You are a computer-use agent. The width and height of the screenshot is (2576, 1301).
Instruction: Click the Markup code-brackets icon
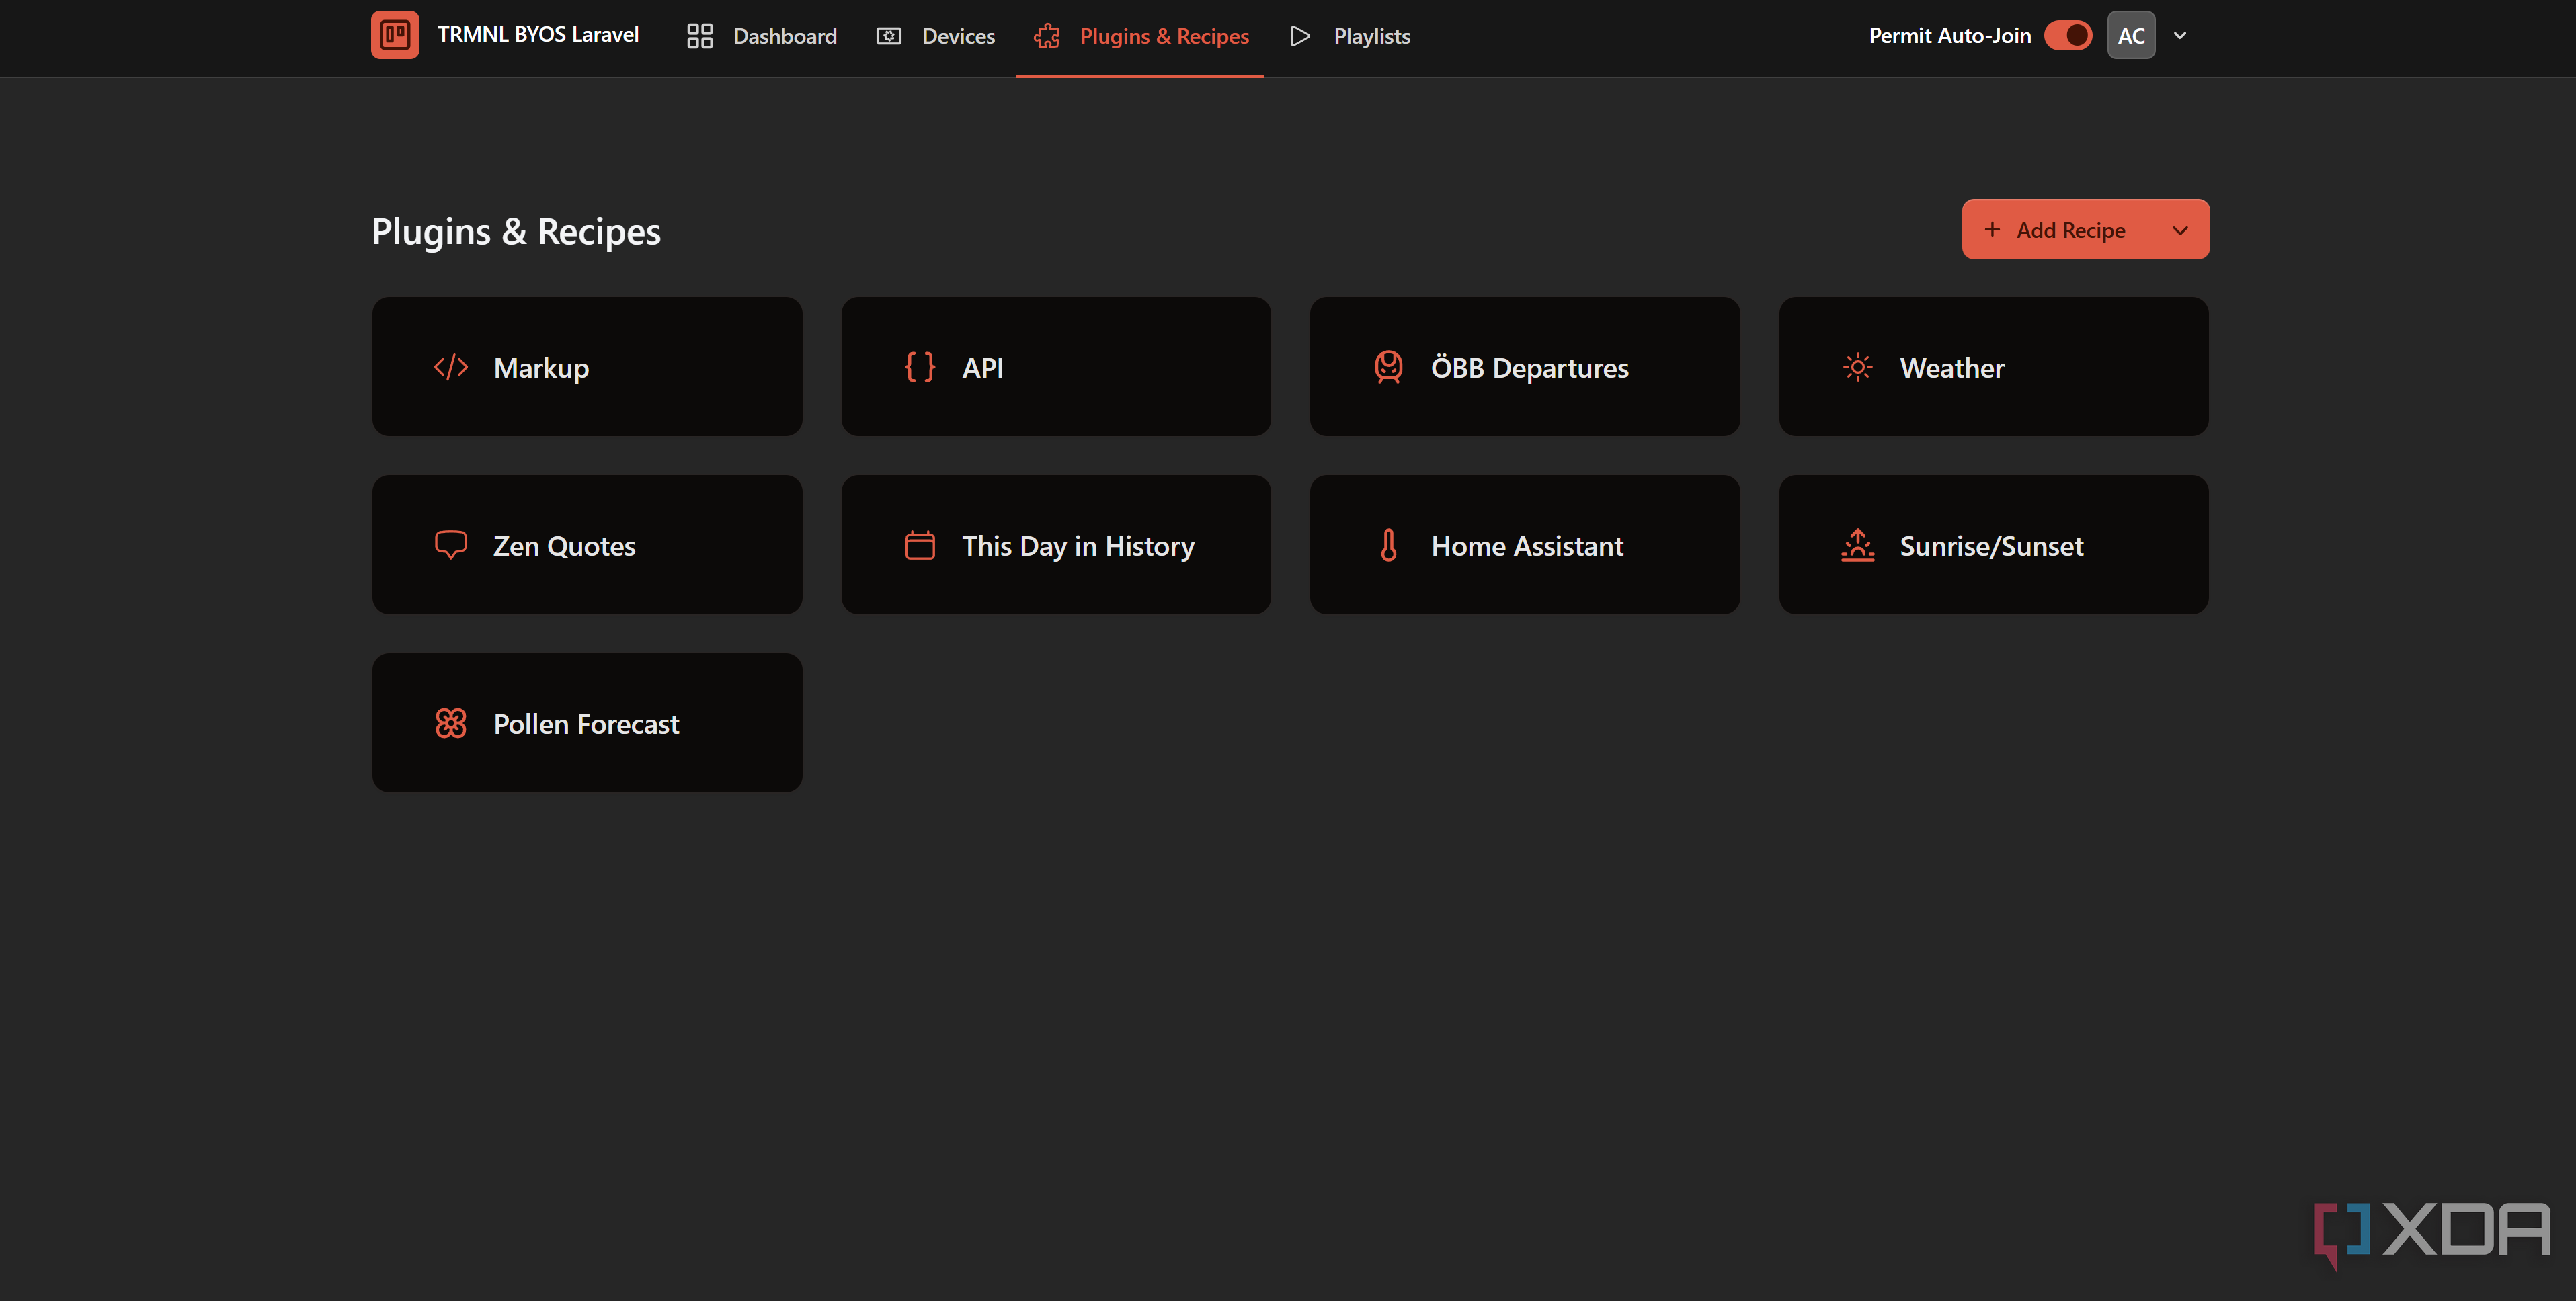pyautogui.click(x=451, y=367)
